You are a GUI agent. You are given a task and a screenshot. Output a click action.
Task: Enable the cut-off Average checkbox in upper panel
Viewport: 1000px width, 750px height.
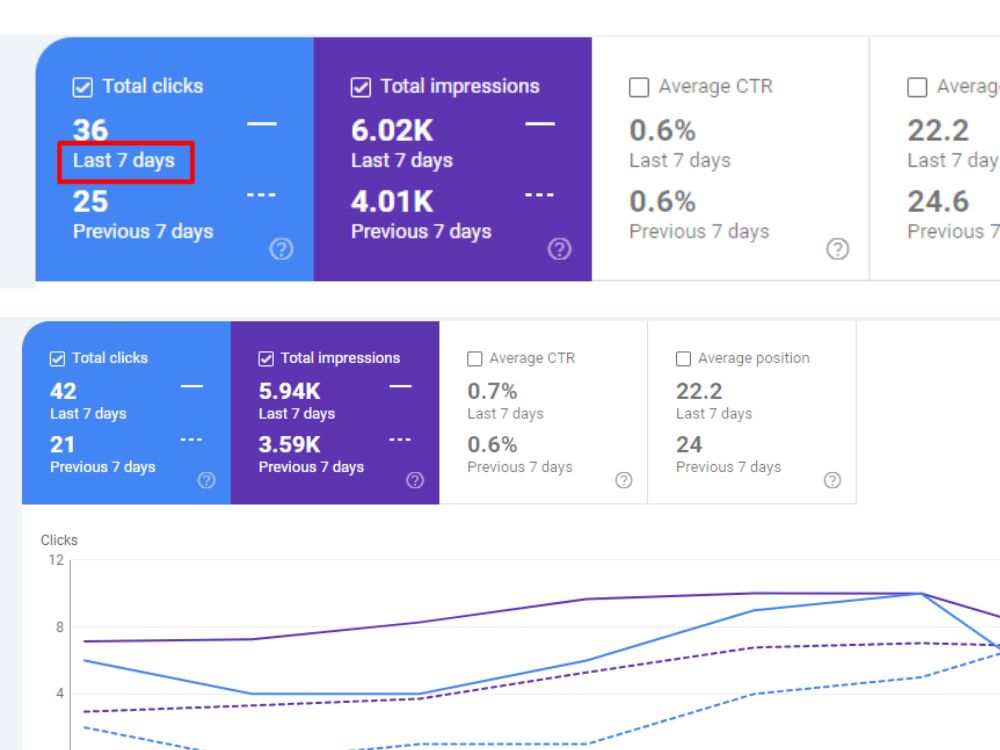pyautogui.click(x=917, y=87)
